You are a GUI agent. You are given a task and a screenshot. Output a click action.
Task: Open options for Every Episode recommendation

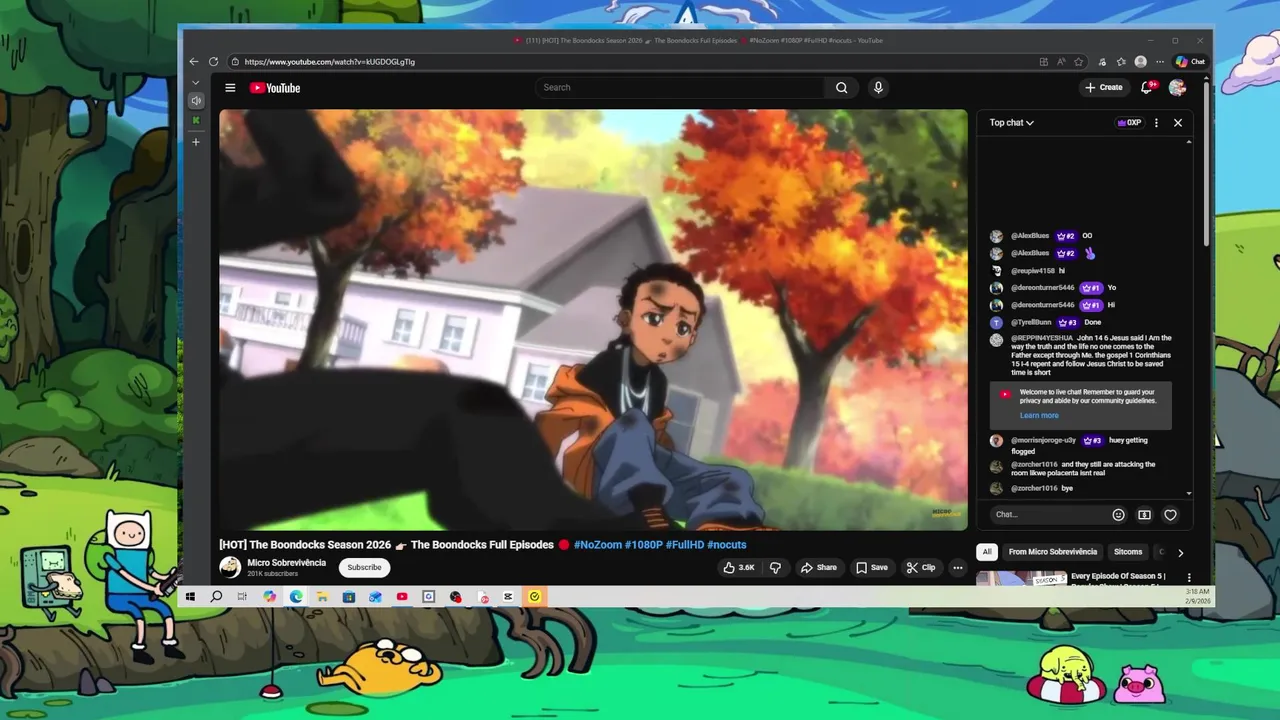1189,577
